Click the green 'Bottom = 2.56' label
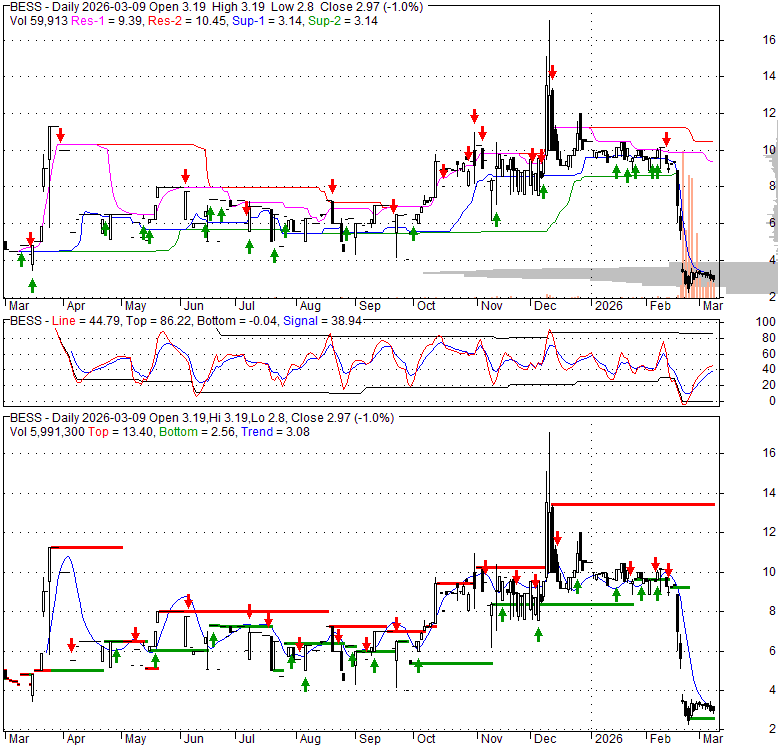780x745 pixels. 197,432
